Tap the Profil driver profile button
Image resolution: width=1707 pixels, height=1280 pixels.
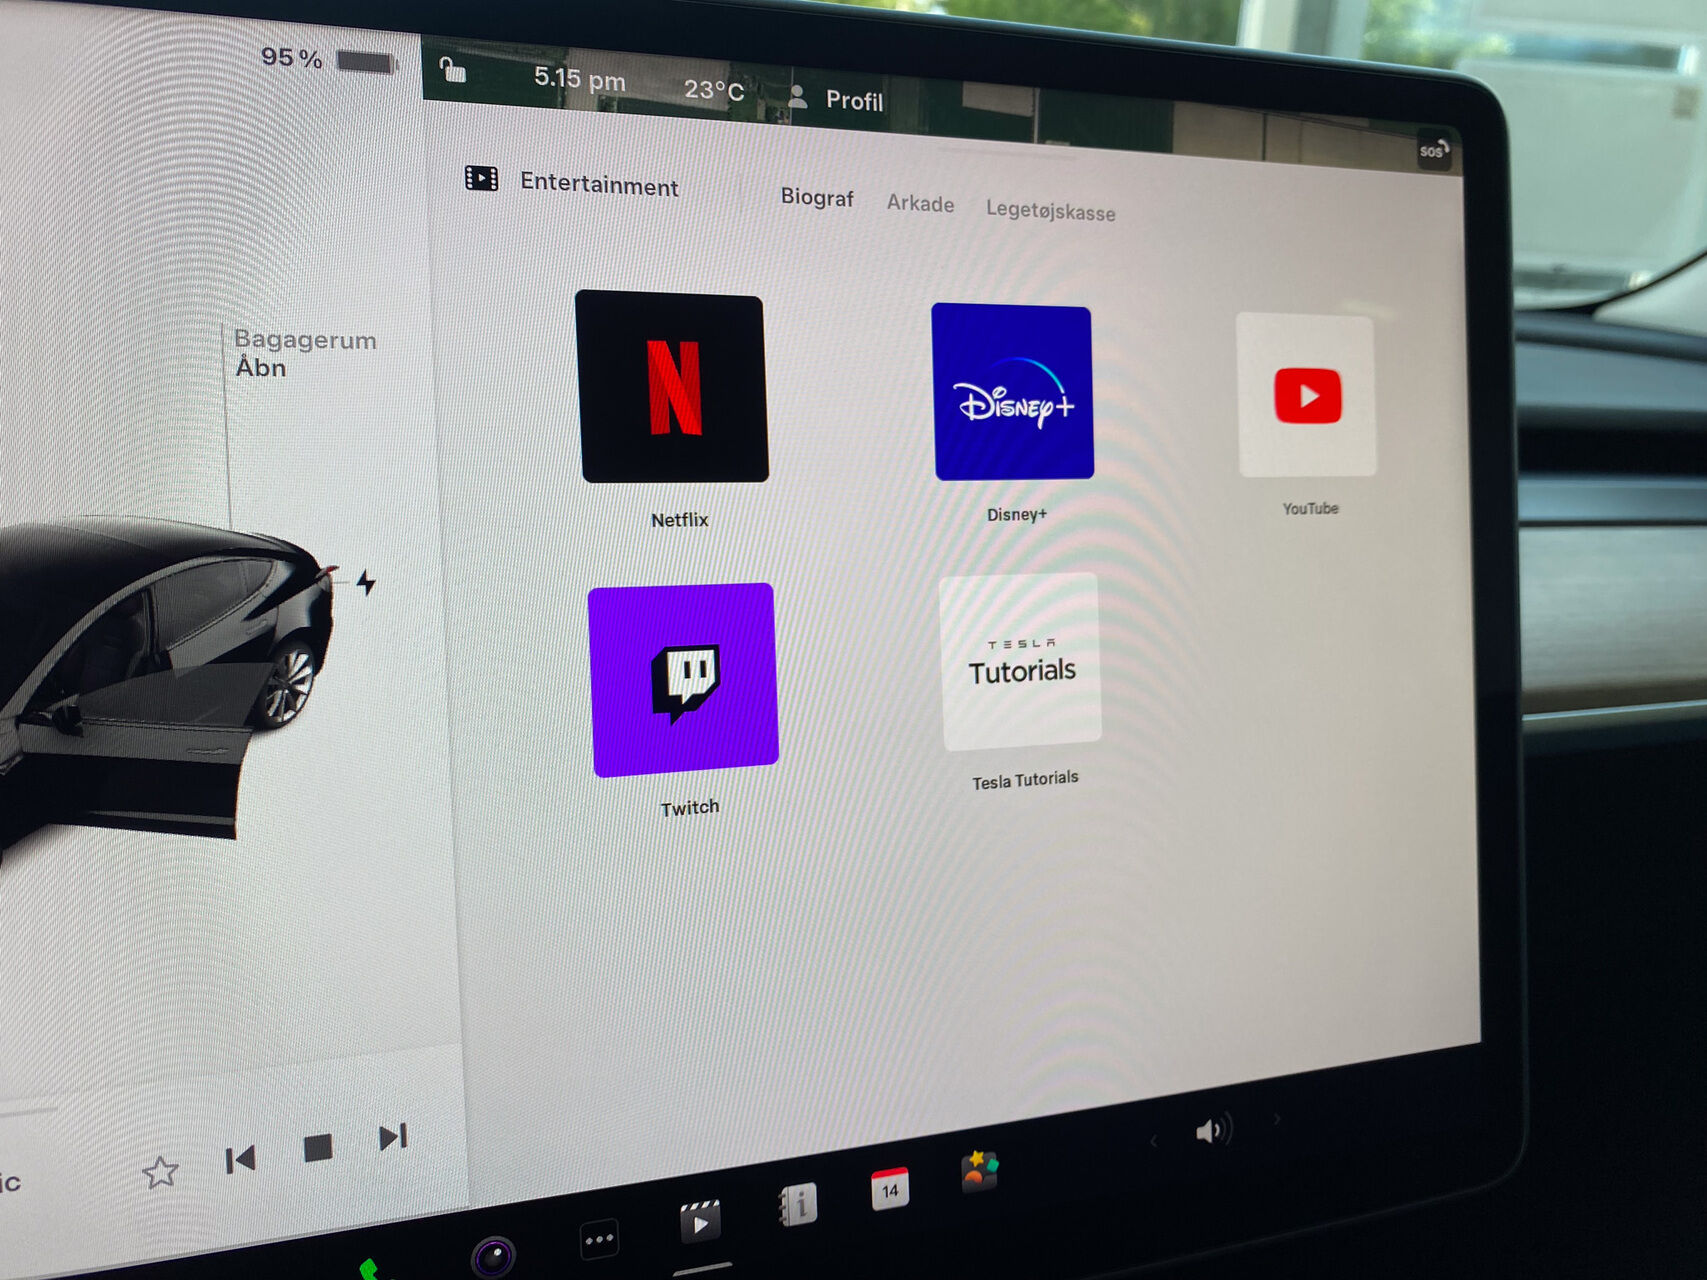click(x=836, y=99)
